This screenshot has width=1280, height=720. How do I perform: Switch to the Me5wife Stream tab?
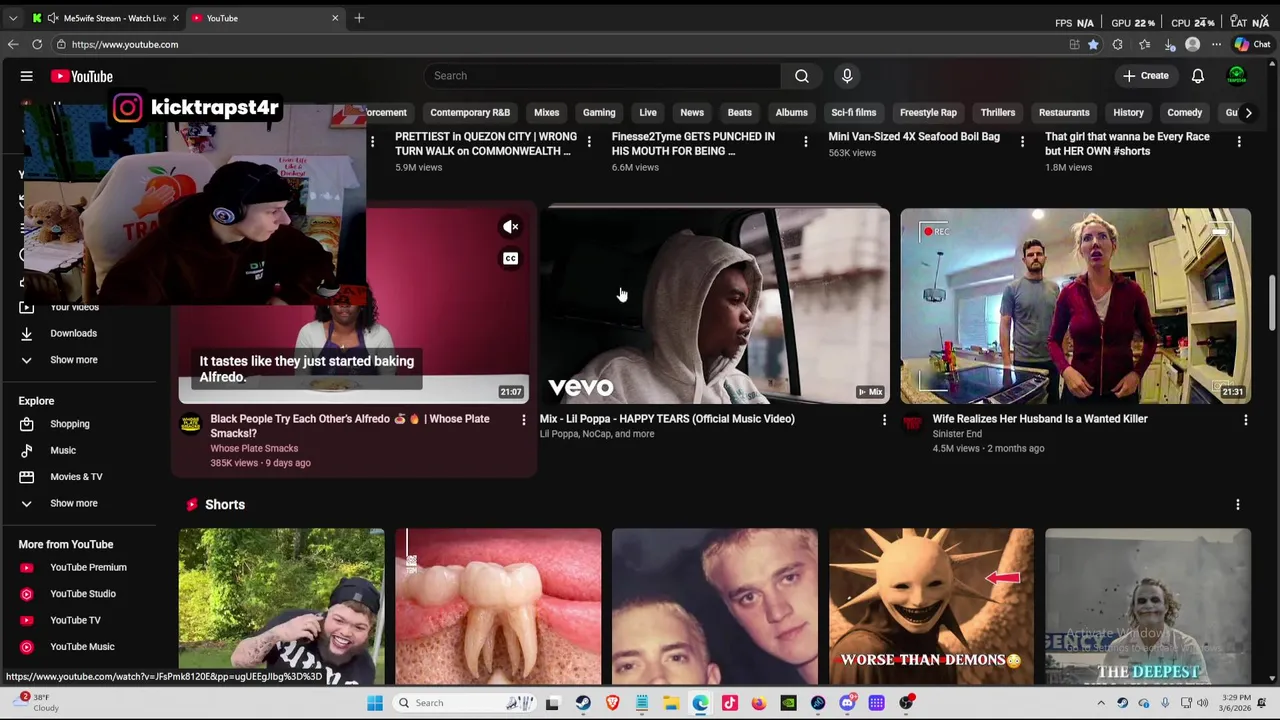point(105,18)
